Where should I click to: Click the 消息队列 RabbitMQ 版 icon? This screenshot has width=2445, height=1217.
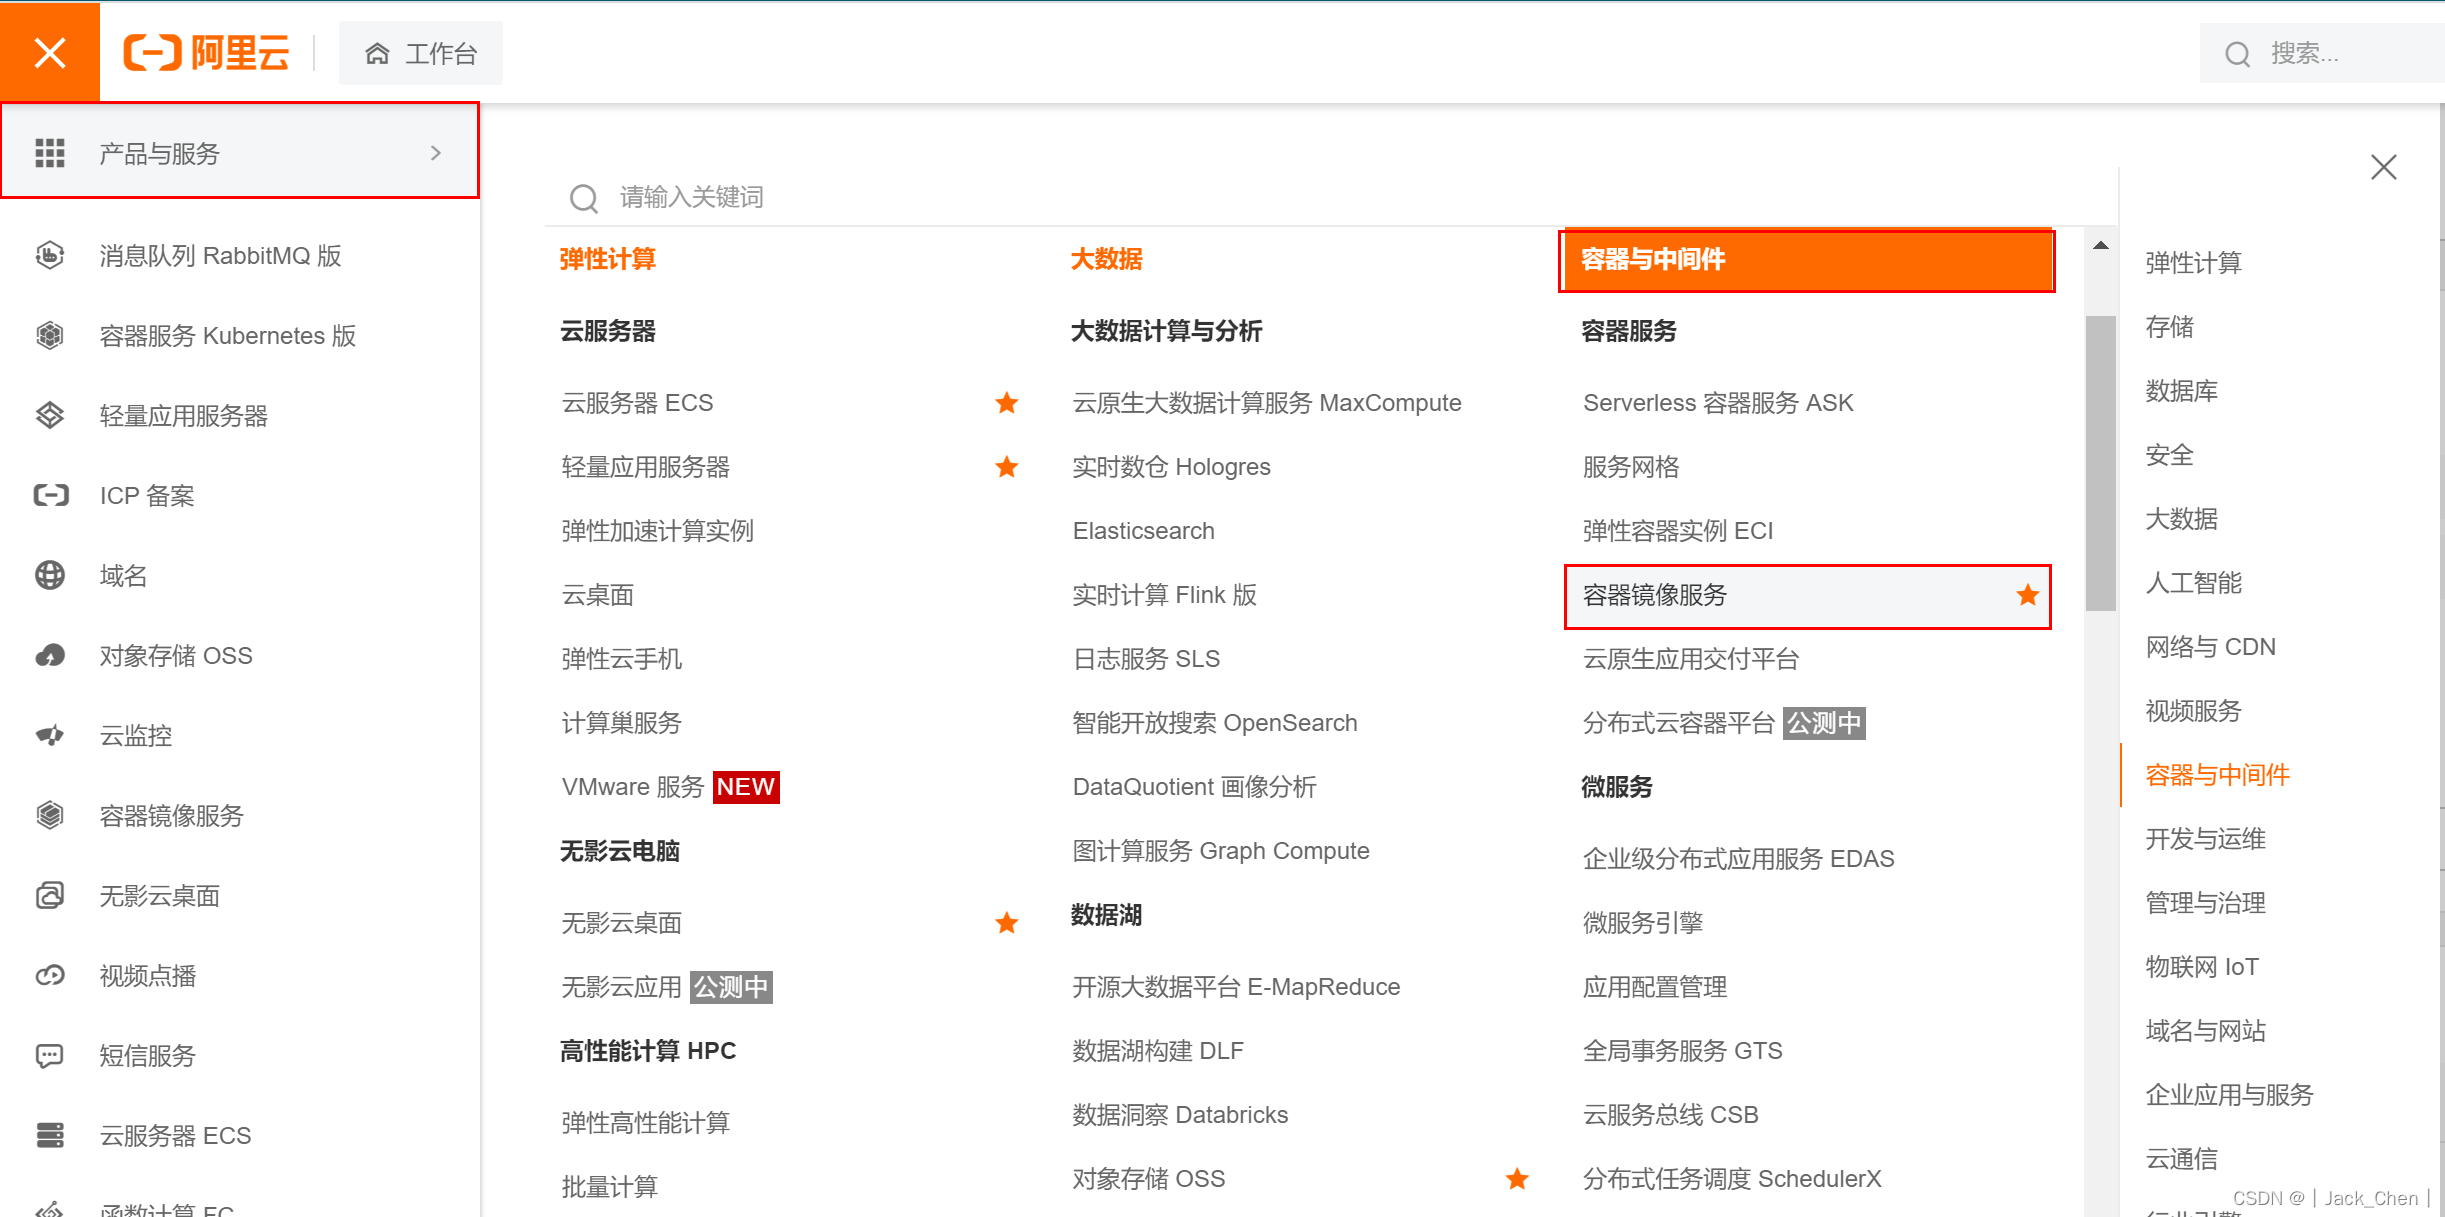click(50, 255)
